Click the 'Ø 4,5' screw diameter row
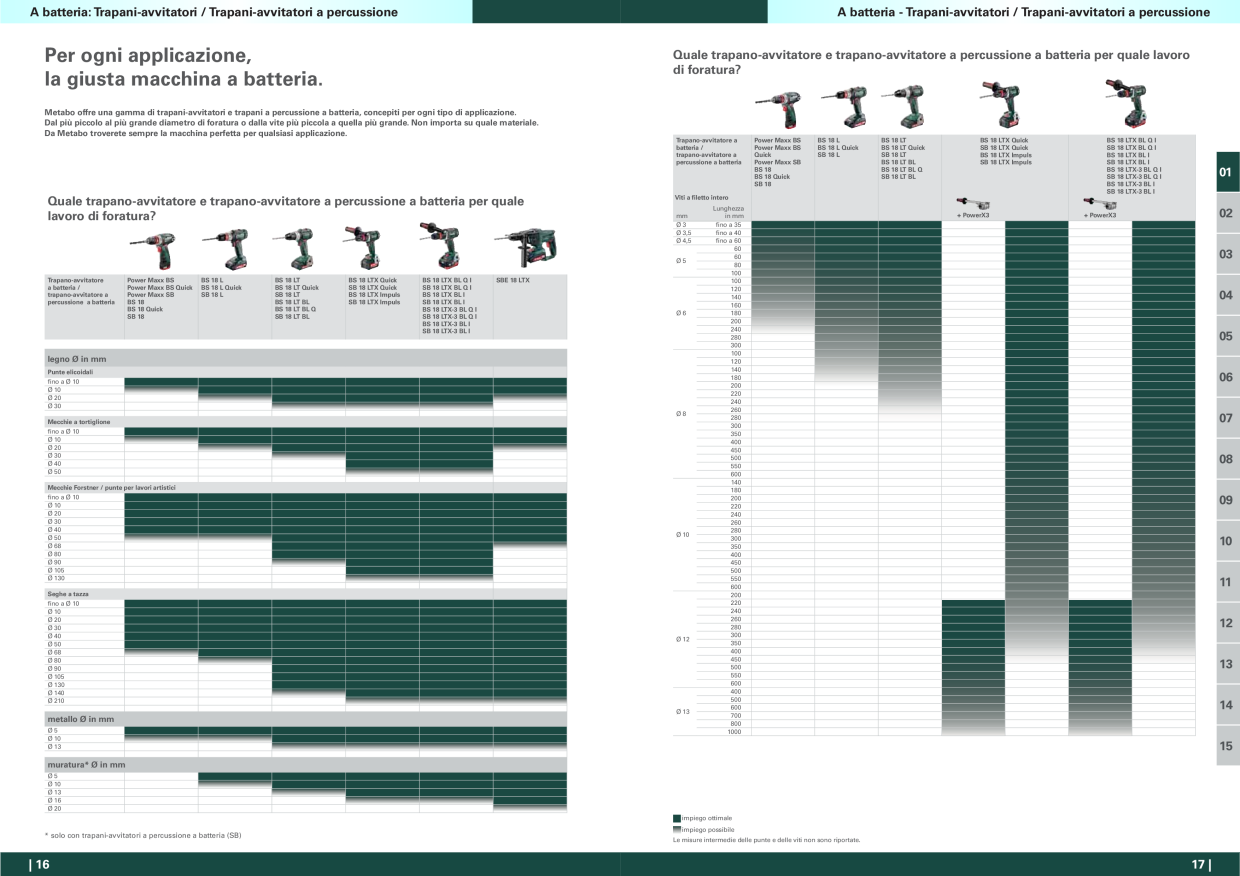Image resolution: width=1240 pixels, height=876 pixels. click(684, 241)
